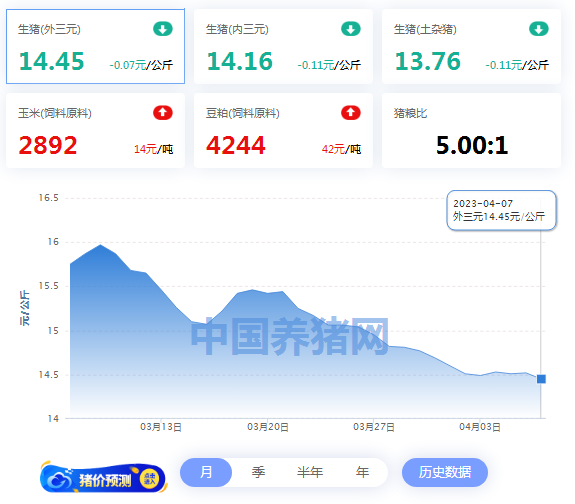
Task: Select the 月 time range
Action: pos(206,472)
